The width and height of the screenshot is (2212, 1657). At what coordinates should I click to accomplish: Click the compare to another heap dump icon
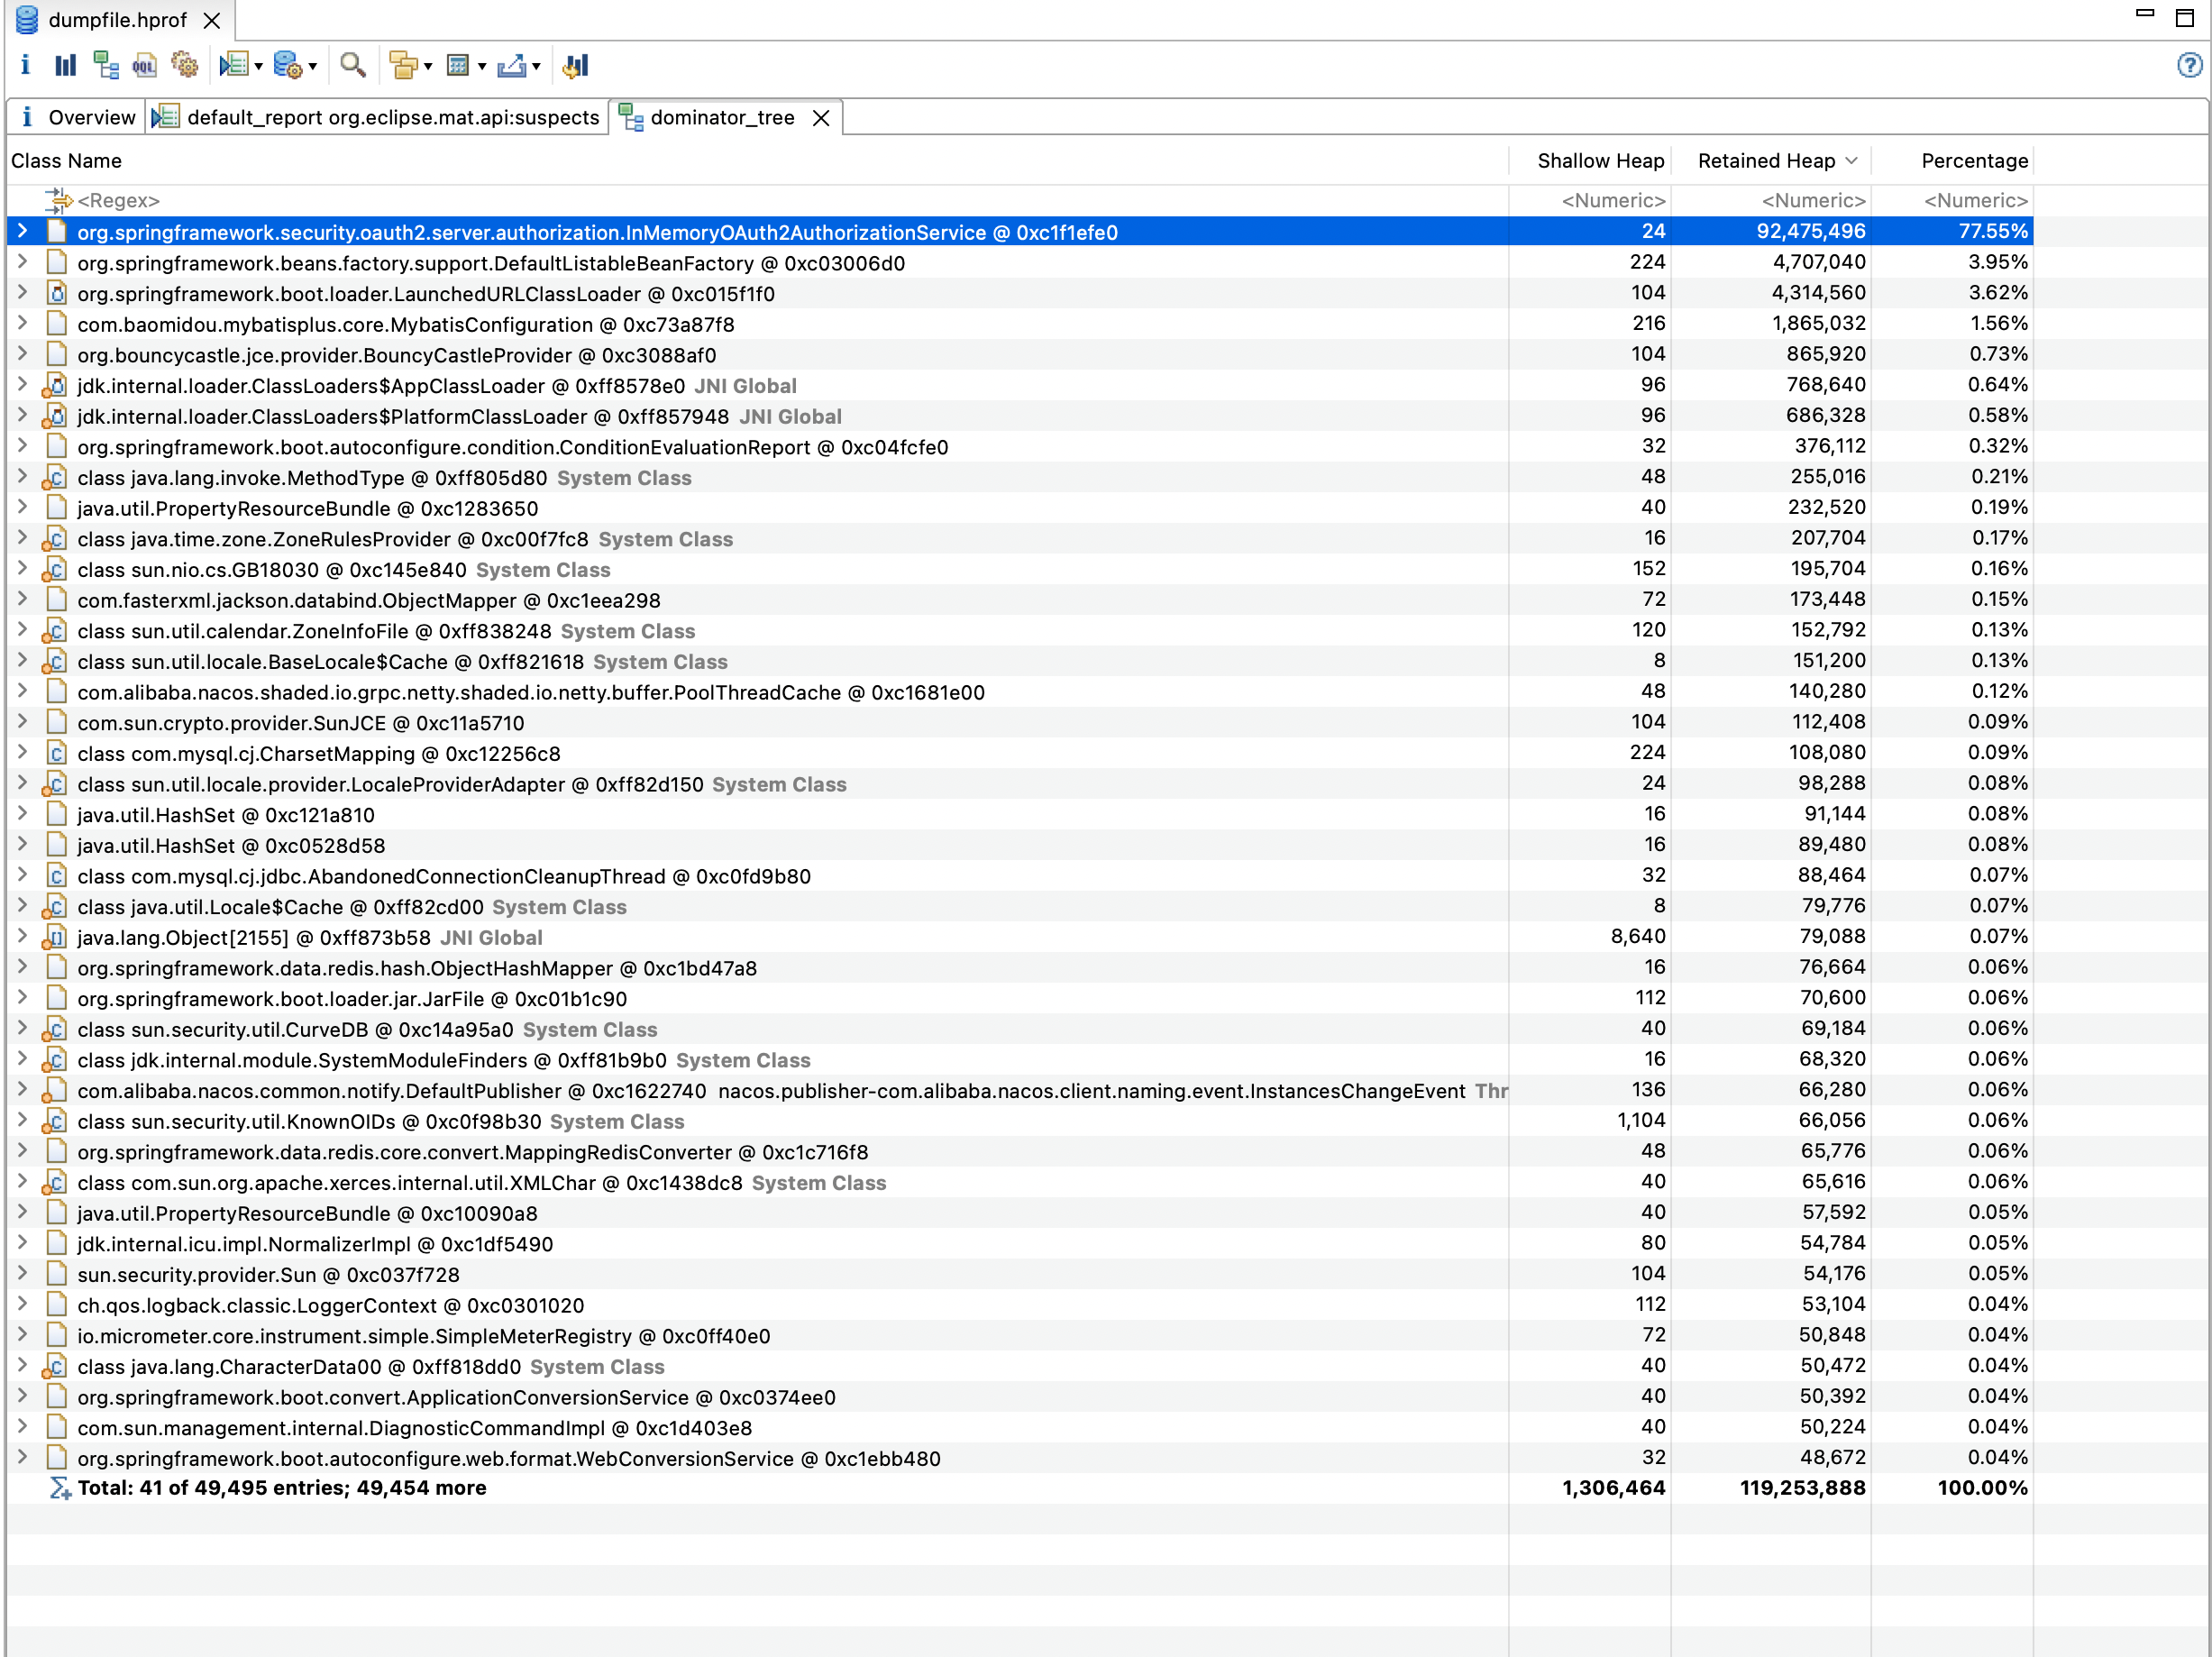[576, 66]
